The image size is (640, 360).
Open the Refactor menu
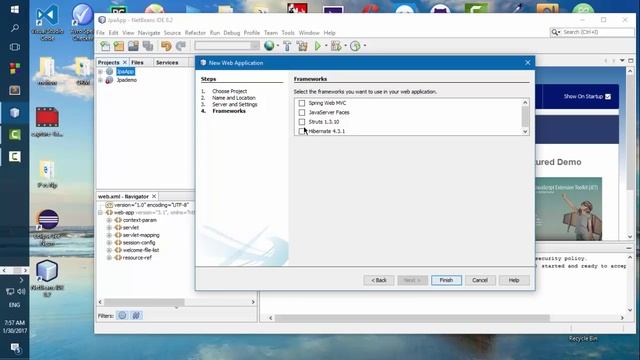pos(195,33)
